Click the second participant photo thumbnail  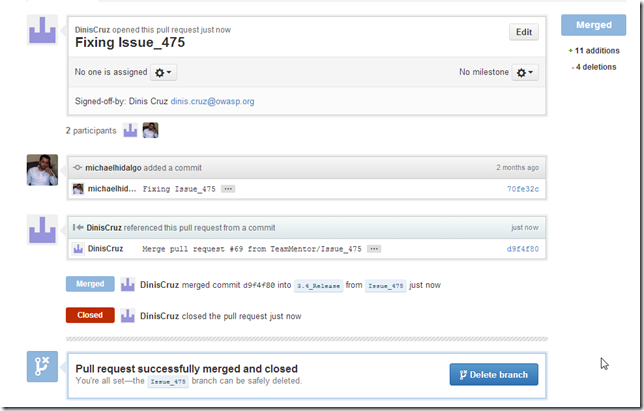tap(151, 130)
